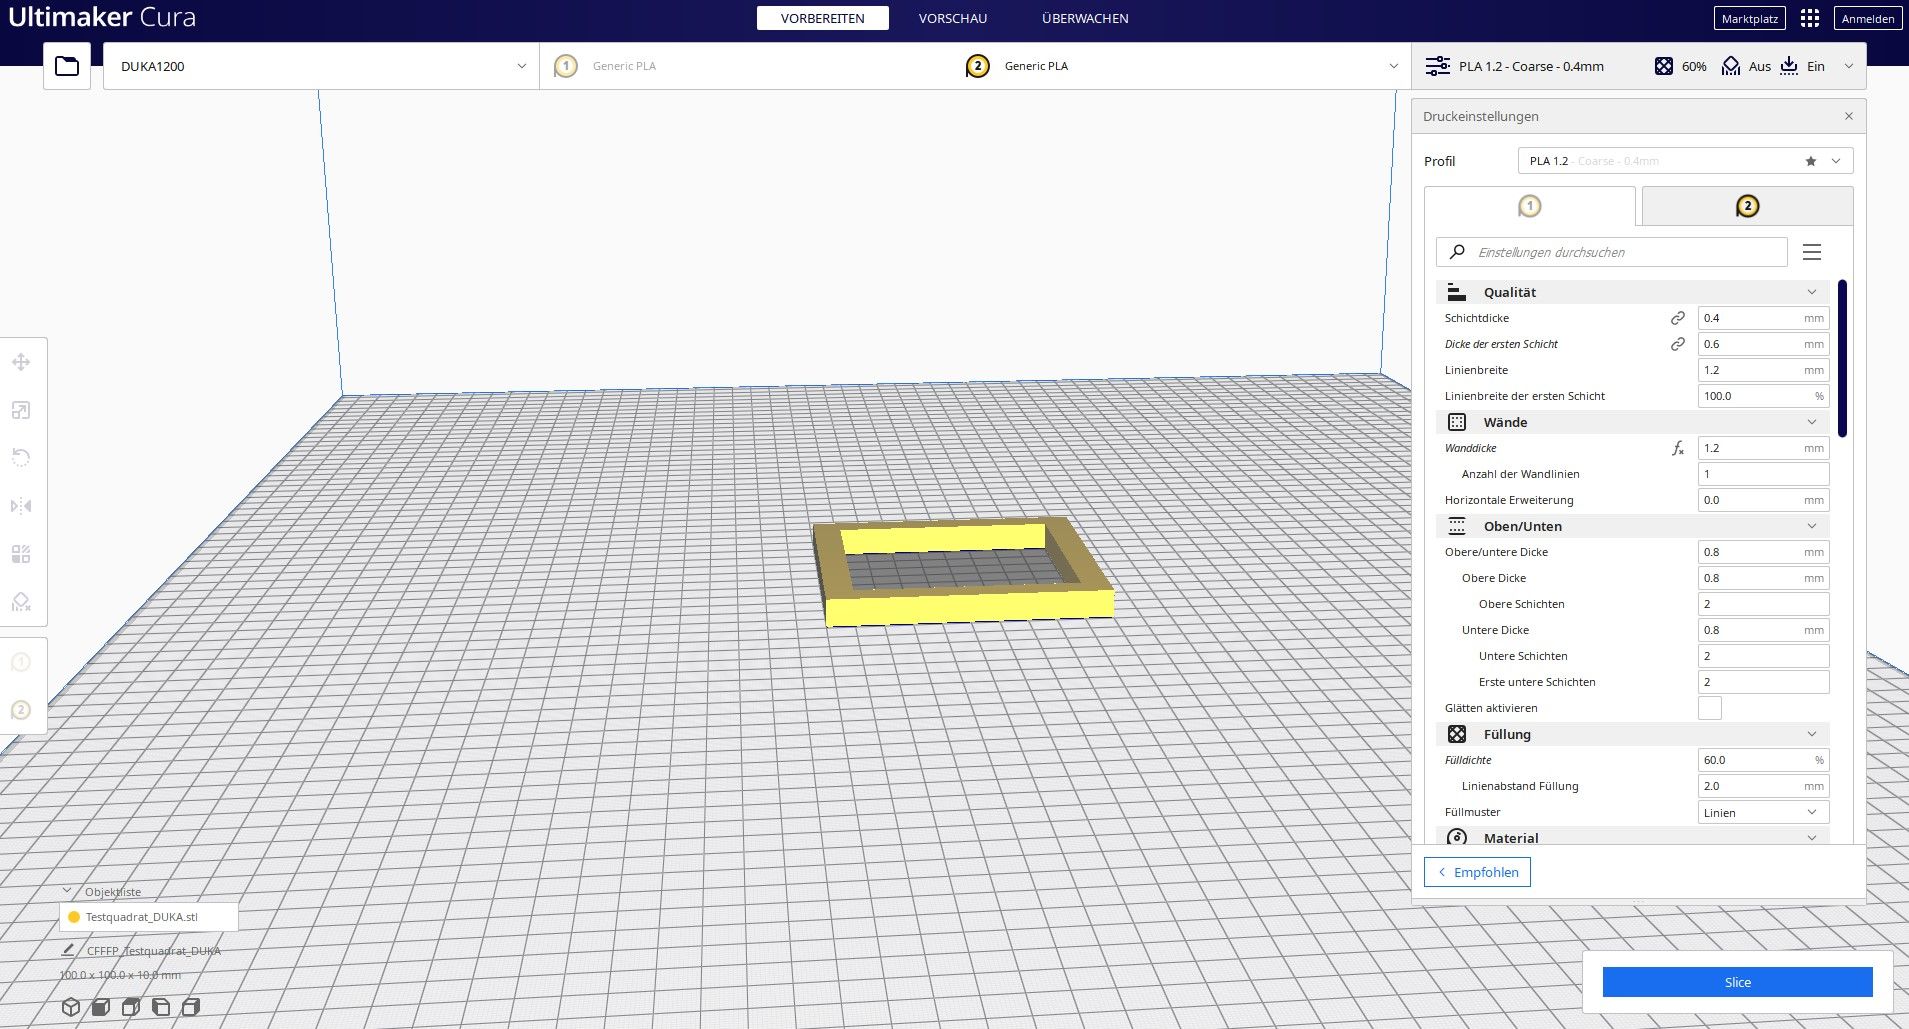Open settings visibility hamburger menu
This screenshot has height=1029, width=1909.
click(1812, 252)
